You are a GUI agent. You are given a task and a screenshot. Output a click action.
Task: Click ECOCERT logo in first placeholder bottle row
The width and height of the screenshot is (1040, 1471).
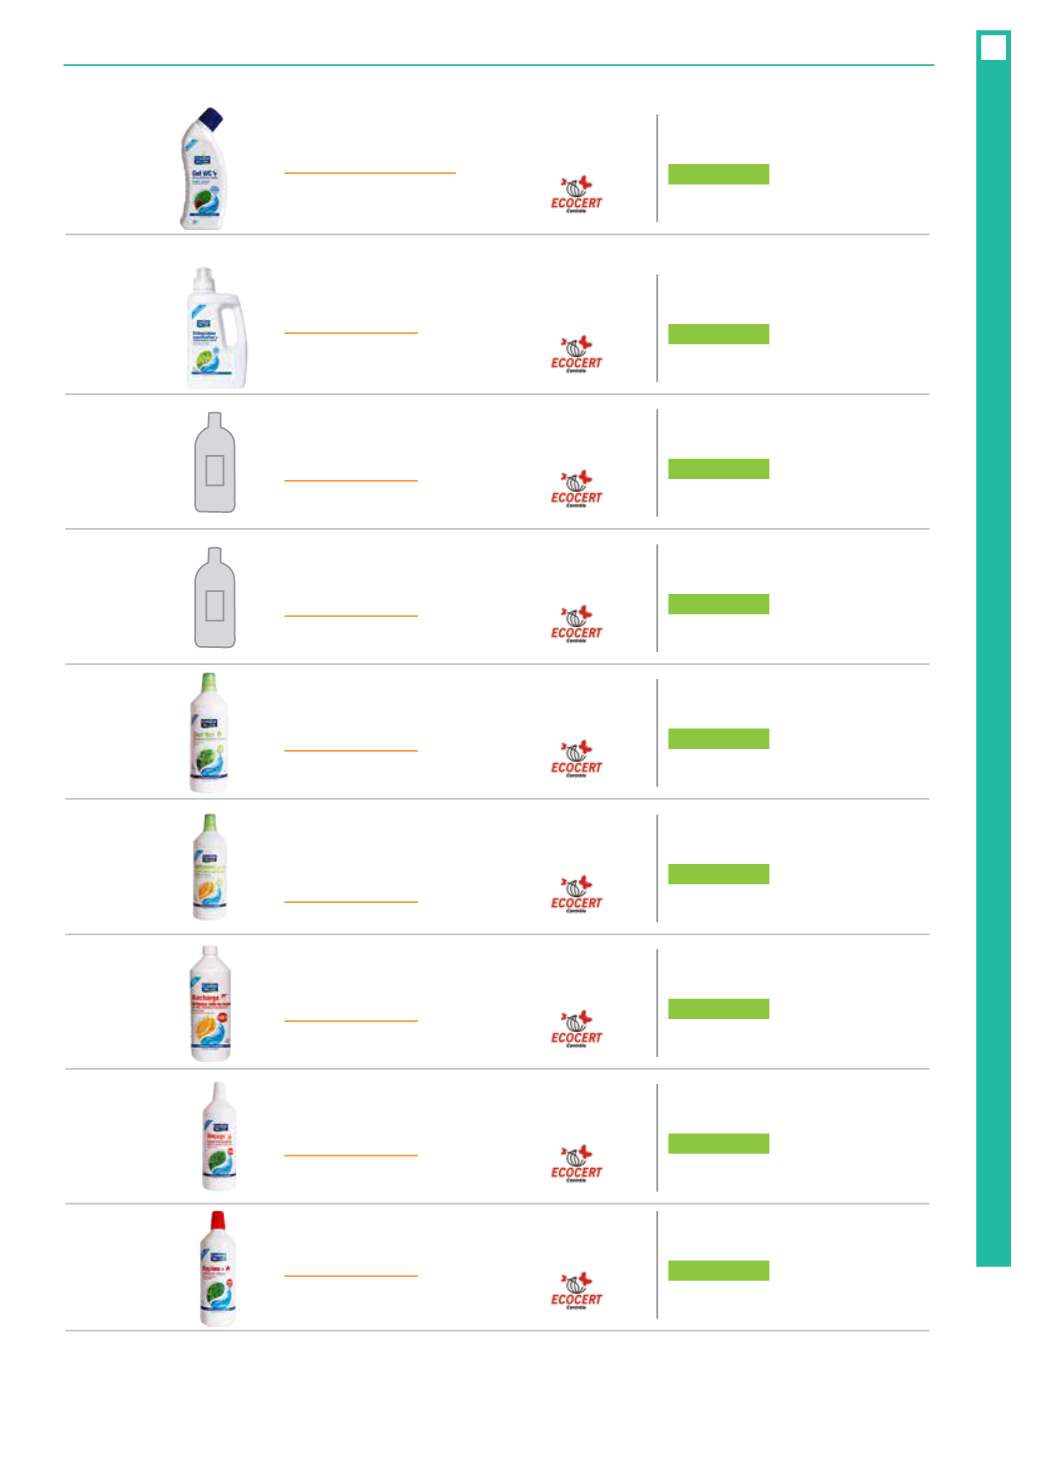pyautogui.click(x=576, y=489)
